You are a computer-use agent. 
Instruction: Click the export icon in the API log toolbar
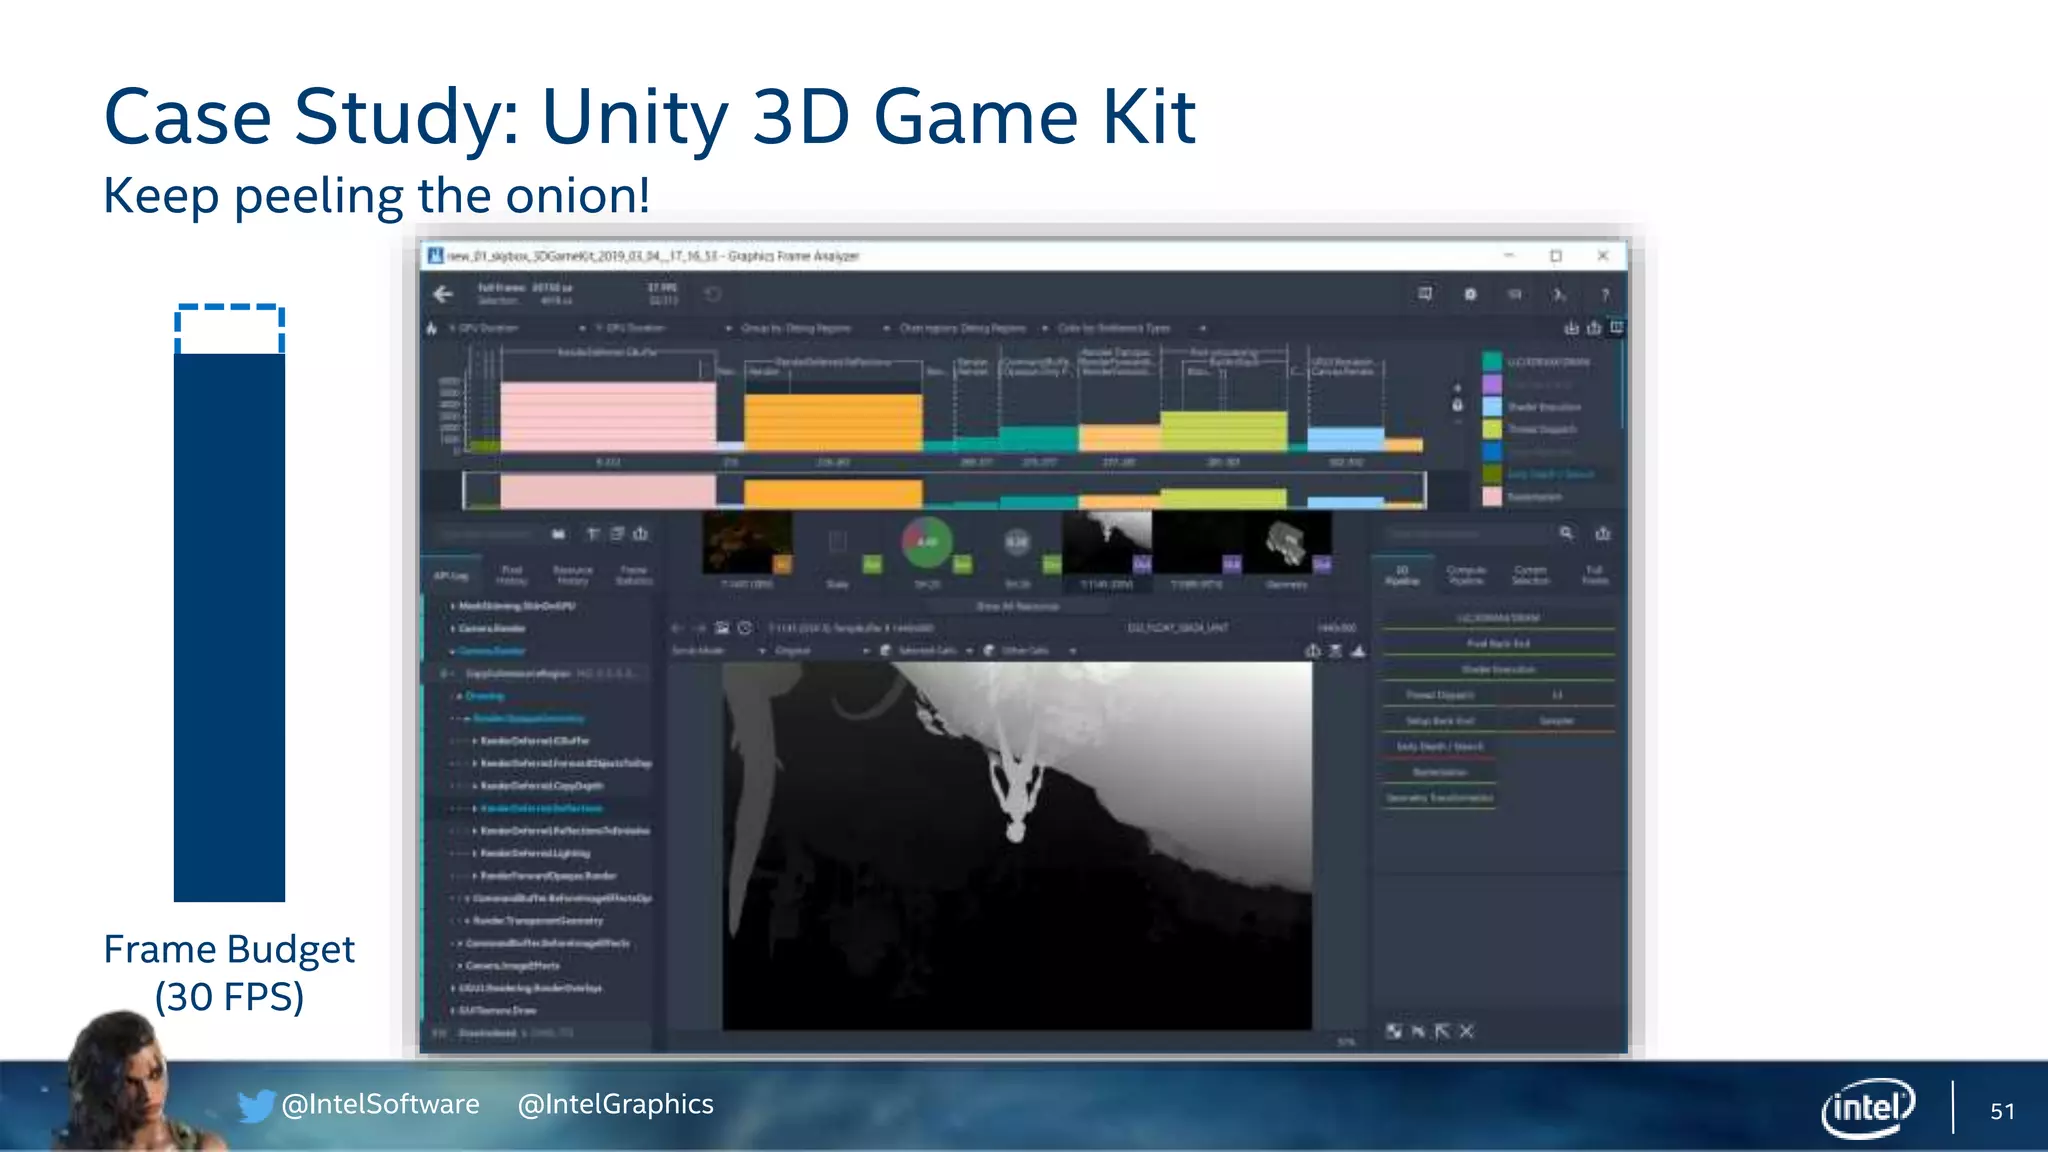[x=641, y=534]
